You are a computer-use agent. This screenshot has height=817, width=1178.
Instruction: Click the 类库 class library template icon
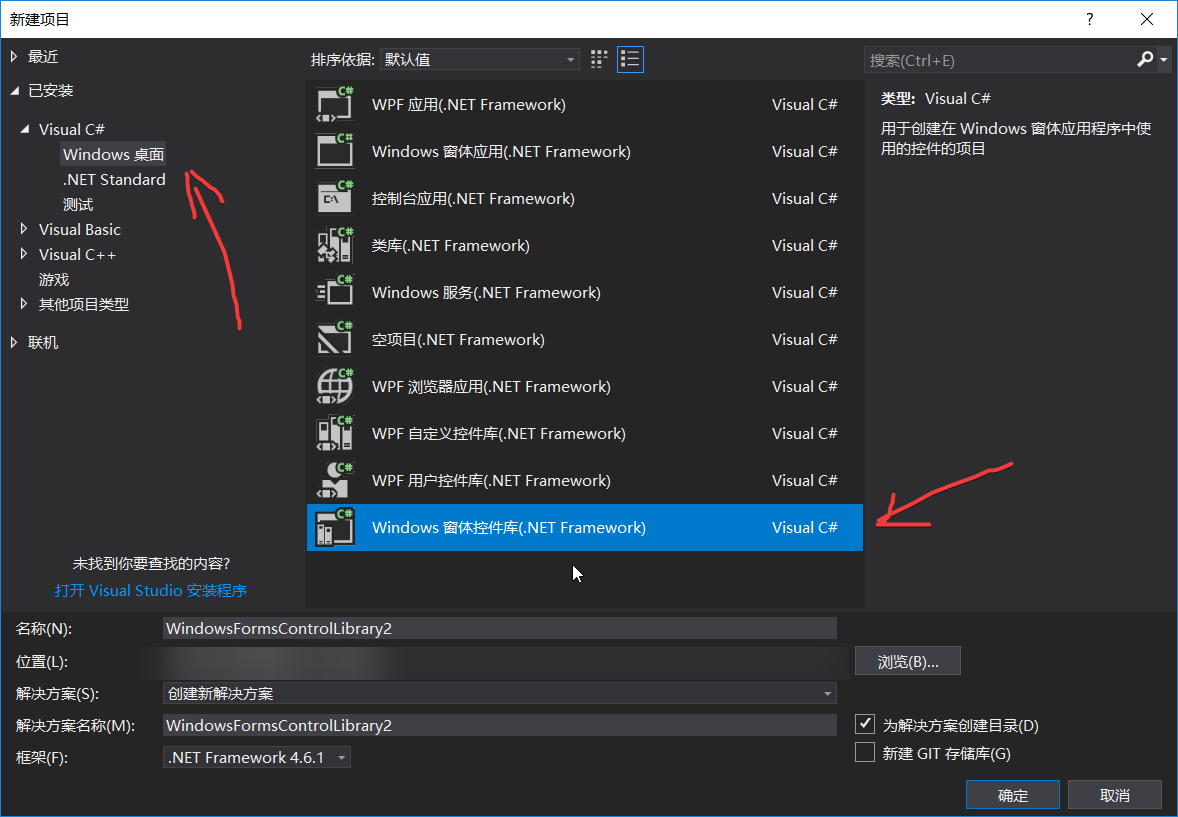[x=334, y=245]
